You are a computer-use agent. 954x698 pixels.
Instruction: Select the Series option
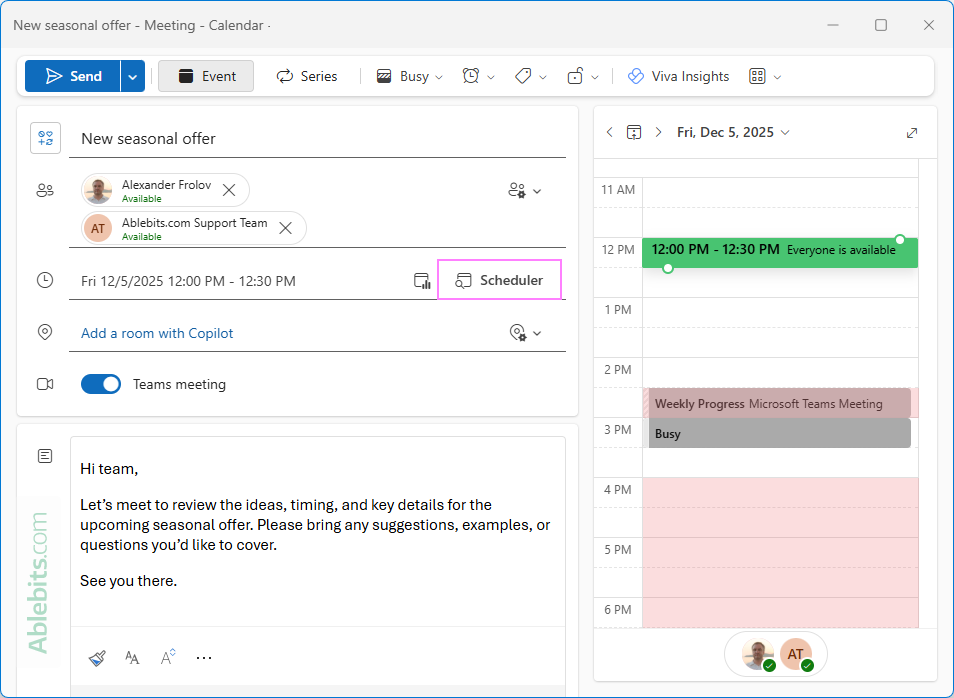click(x=307, y=76)
